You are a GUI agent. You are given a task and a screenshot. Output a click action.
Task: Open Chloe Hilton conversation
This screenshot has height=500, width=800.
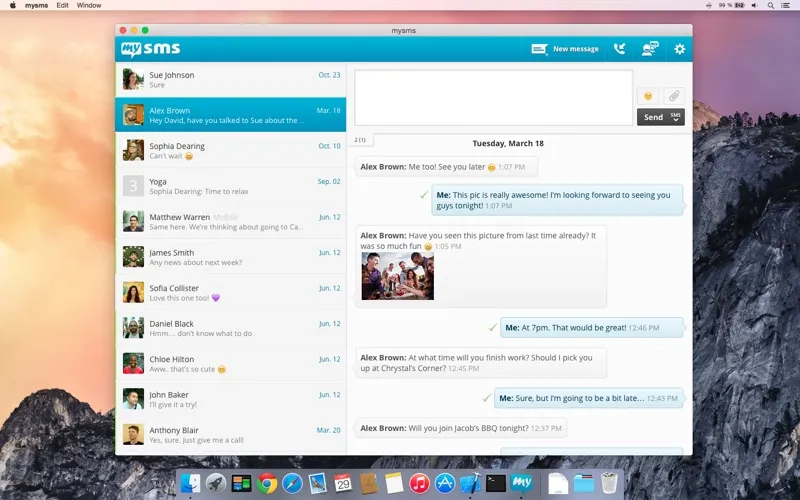pos(231,363)
